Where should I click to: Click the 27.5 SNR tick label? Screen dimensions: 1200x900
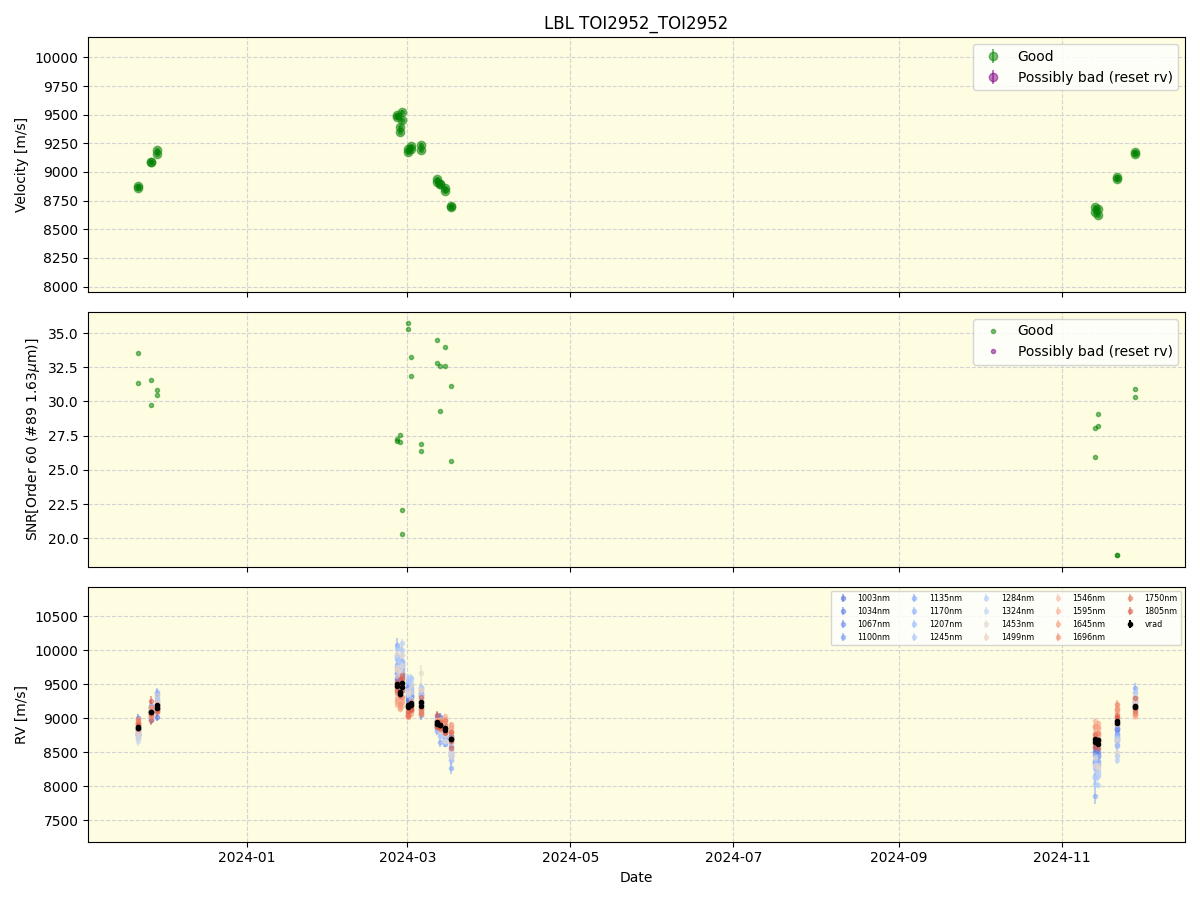tap(64, 436)
